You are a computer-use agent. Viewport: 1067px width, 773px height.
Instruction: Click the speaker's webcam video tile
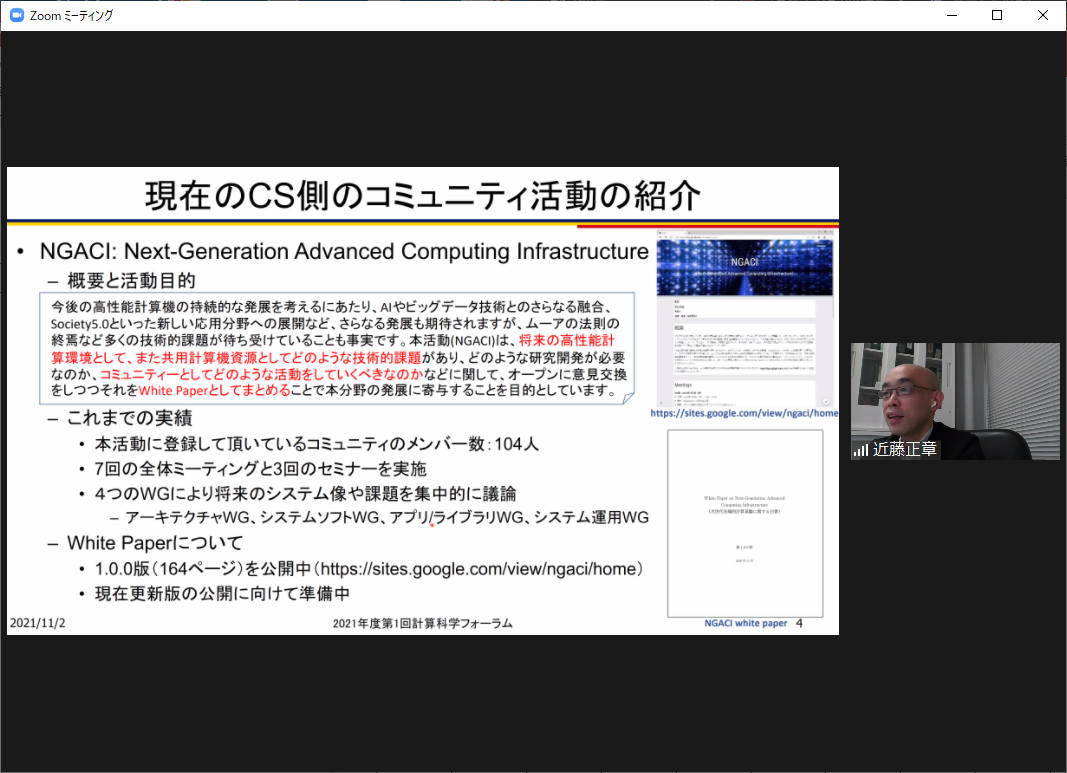[955, 400]
